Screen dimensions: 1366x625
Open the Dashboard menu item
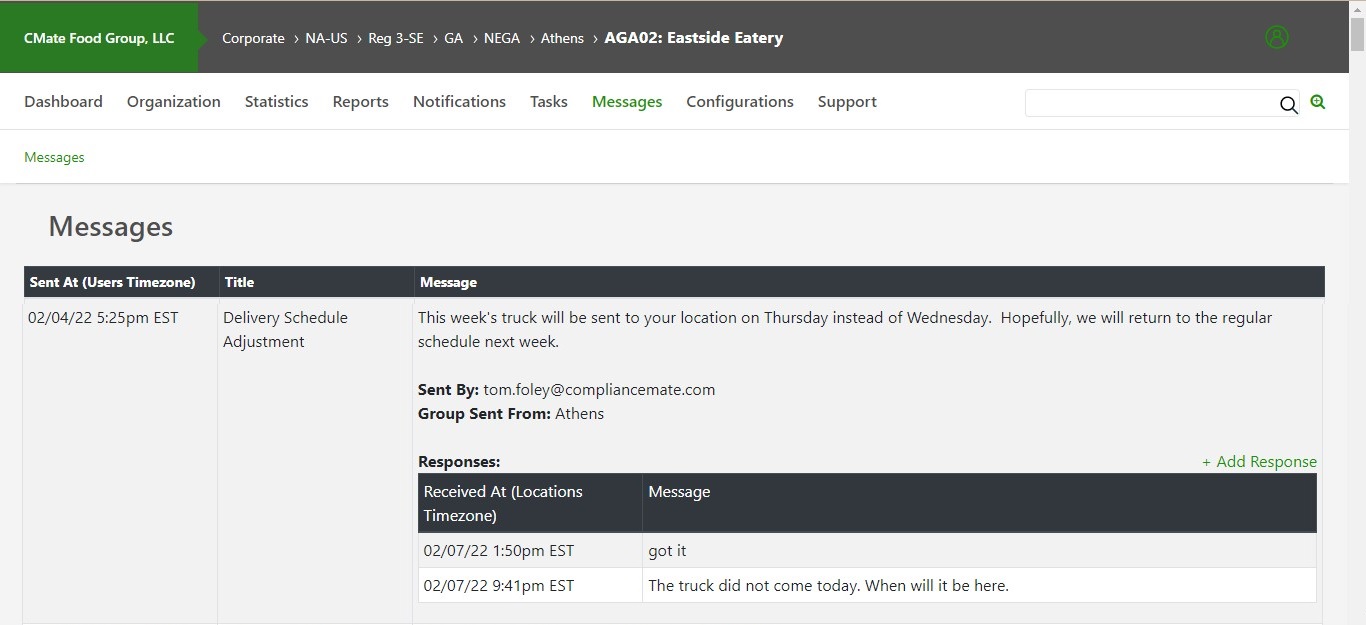tap(63, 102)
